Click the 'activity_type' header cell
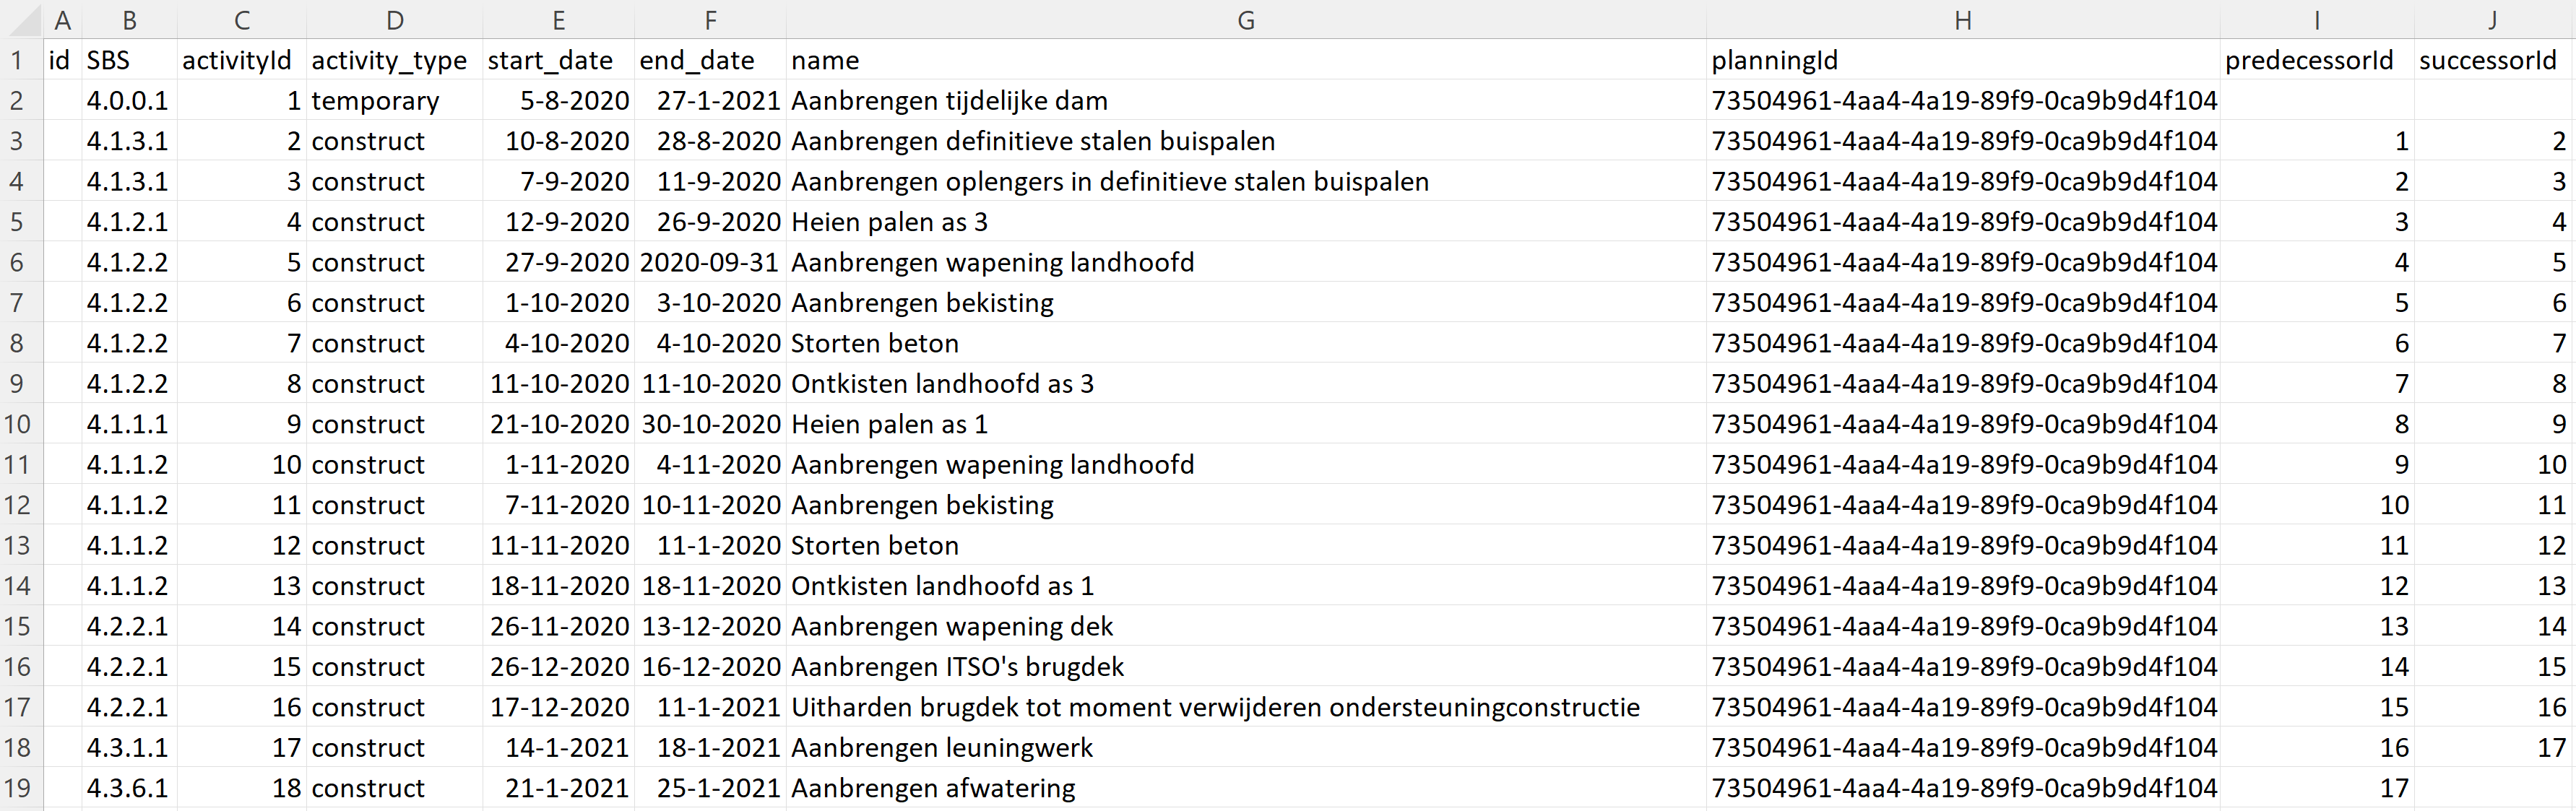 coord(389,60)
